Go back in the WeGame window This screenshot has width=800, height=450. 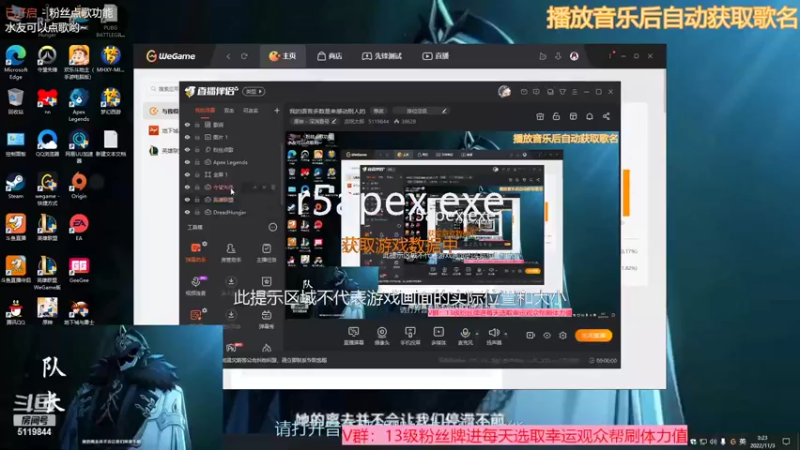(228, 56)
